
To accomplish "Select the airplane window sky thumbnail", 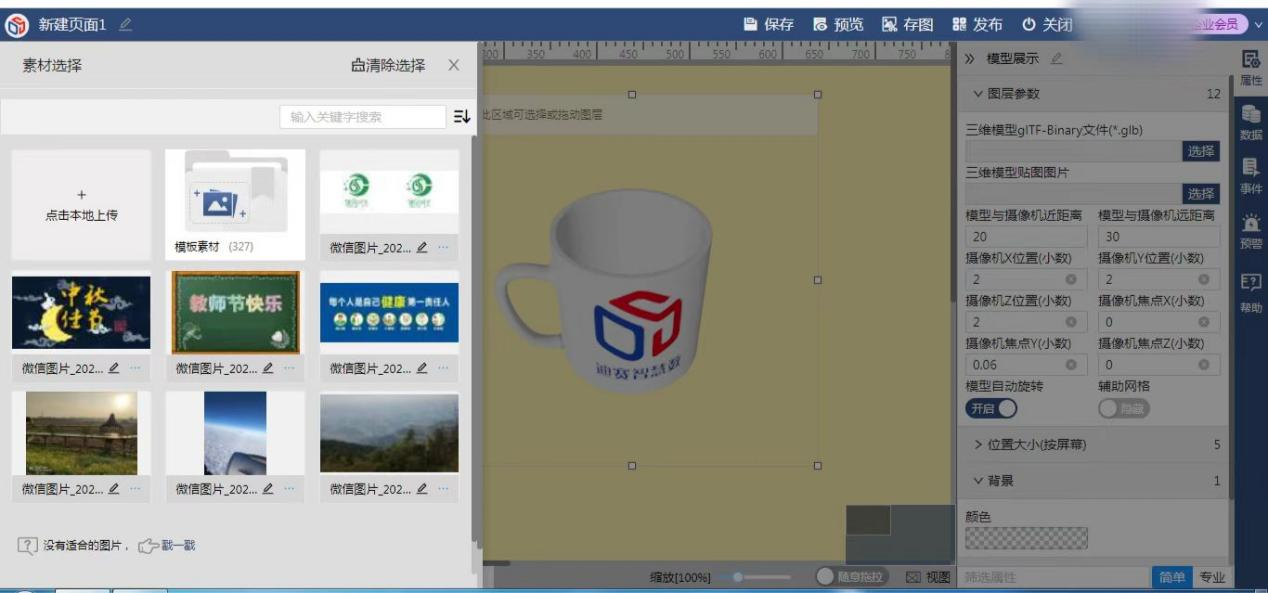I will 235,433.
